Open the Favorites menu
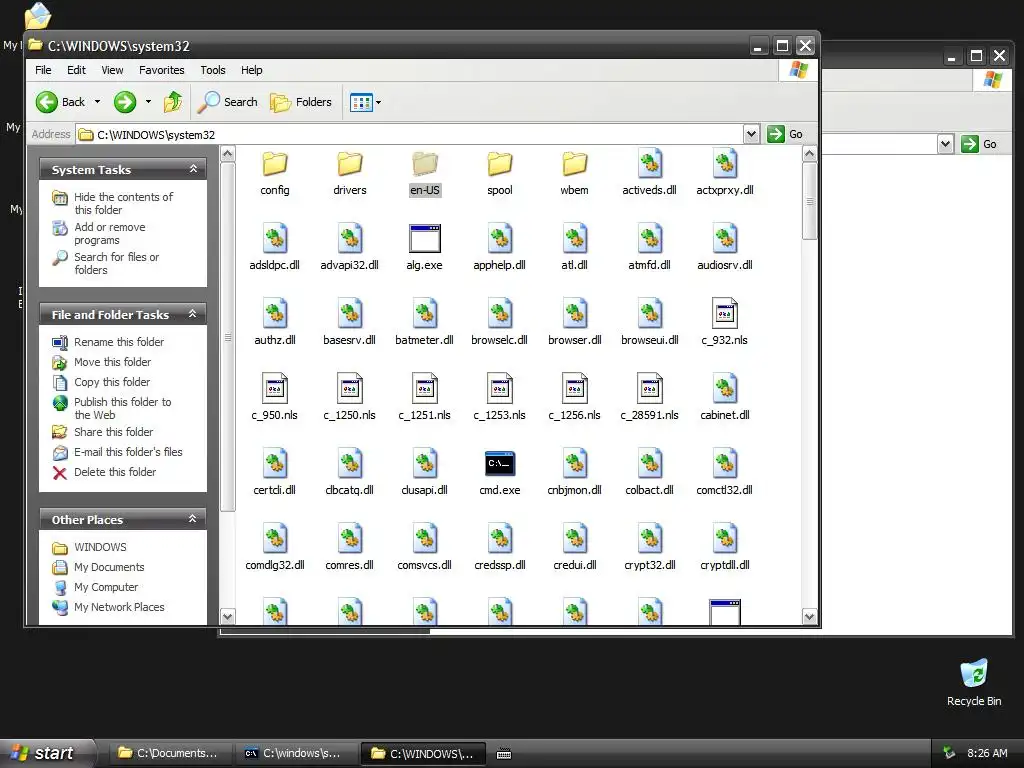The image size is (1024, 768). pos(161,70)
